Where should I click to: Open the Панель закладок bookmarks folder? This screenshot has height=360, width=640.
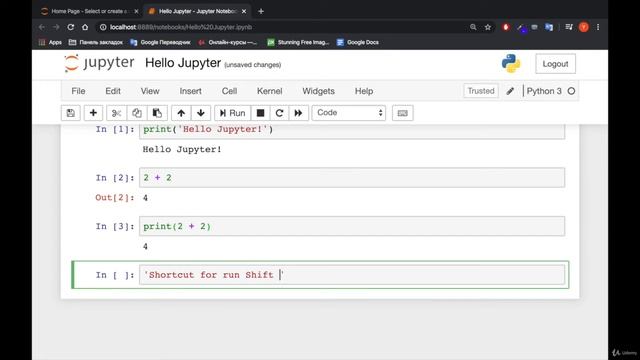click(x=96, y=42)
